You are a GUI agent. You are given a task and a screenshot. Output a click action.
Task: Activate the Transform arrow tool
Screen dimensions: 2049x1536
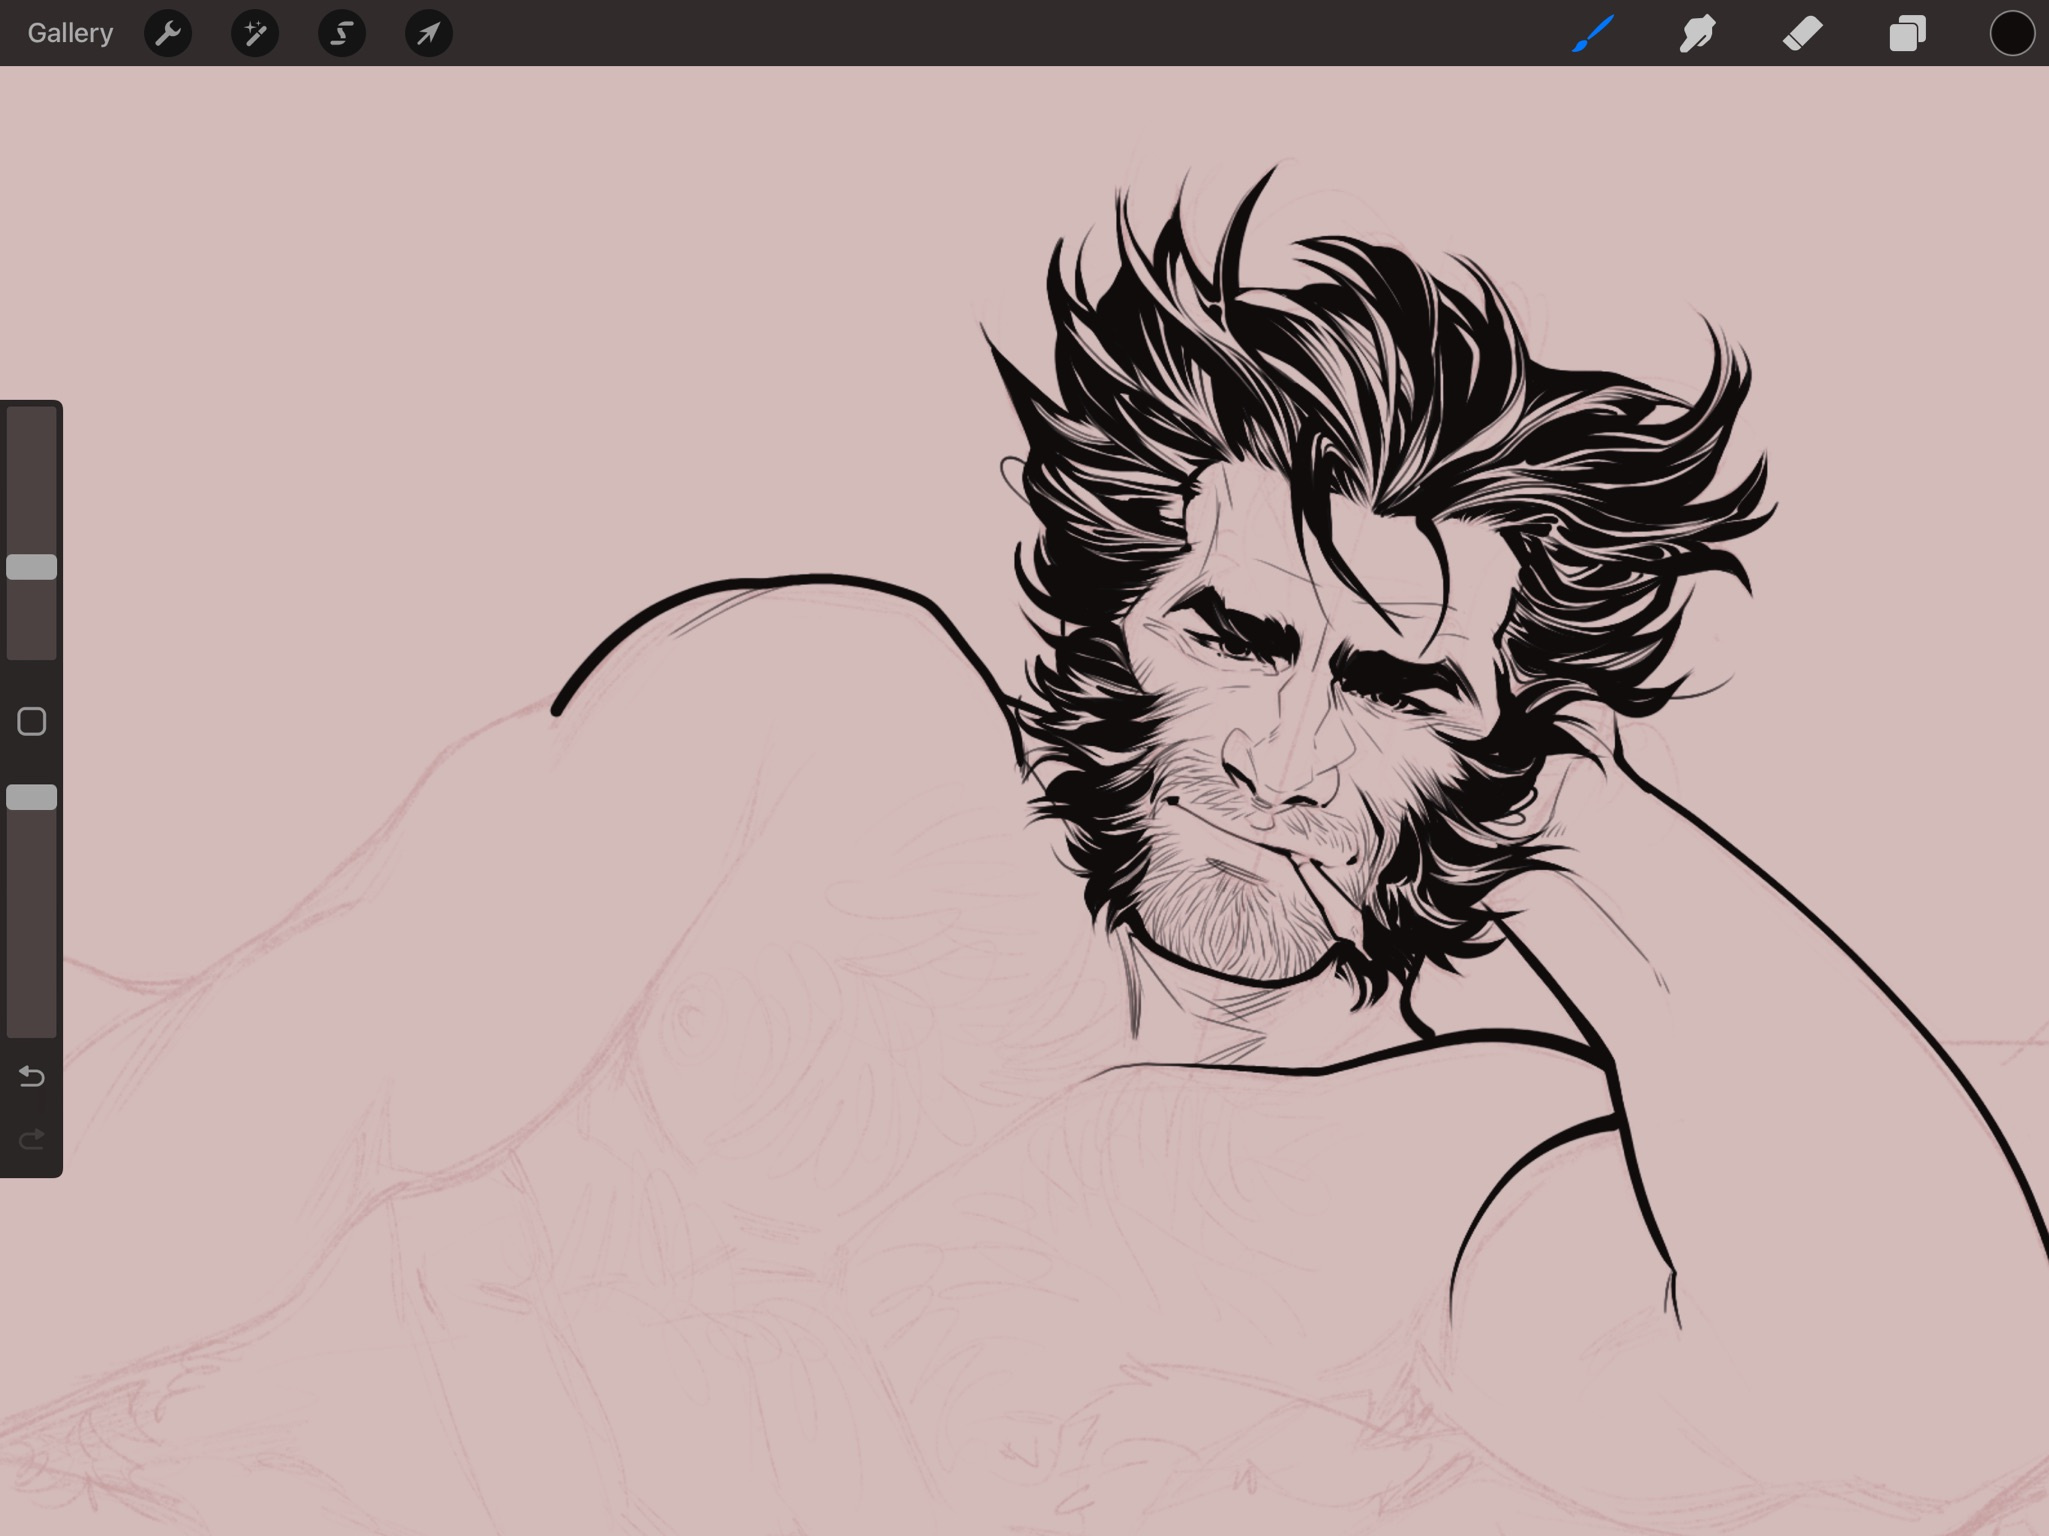429,33
